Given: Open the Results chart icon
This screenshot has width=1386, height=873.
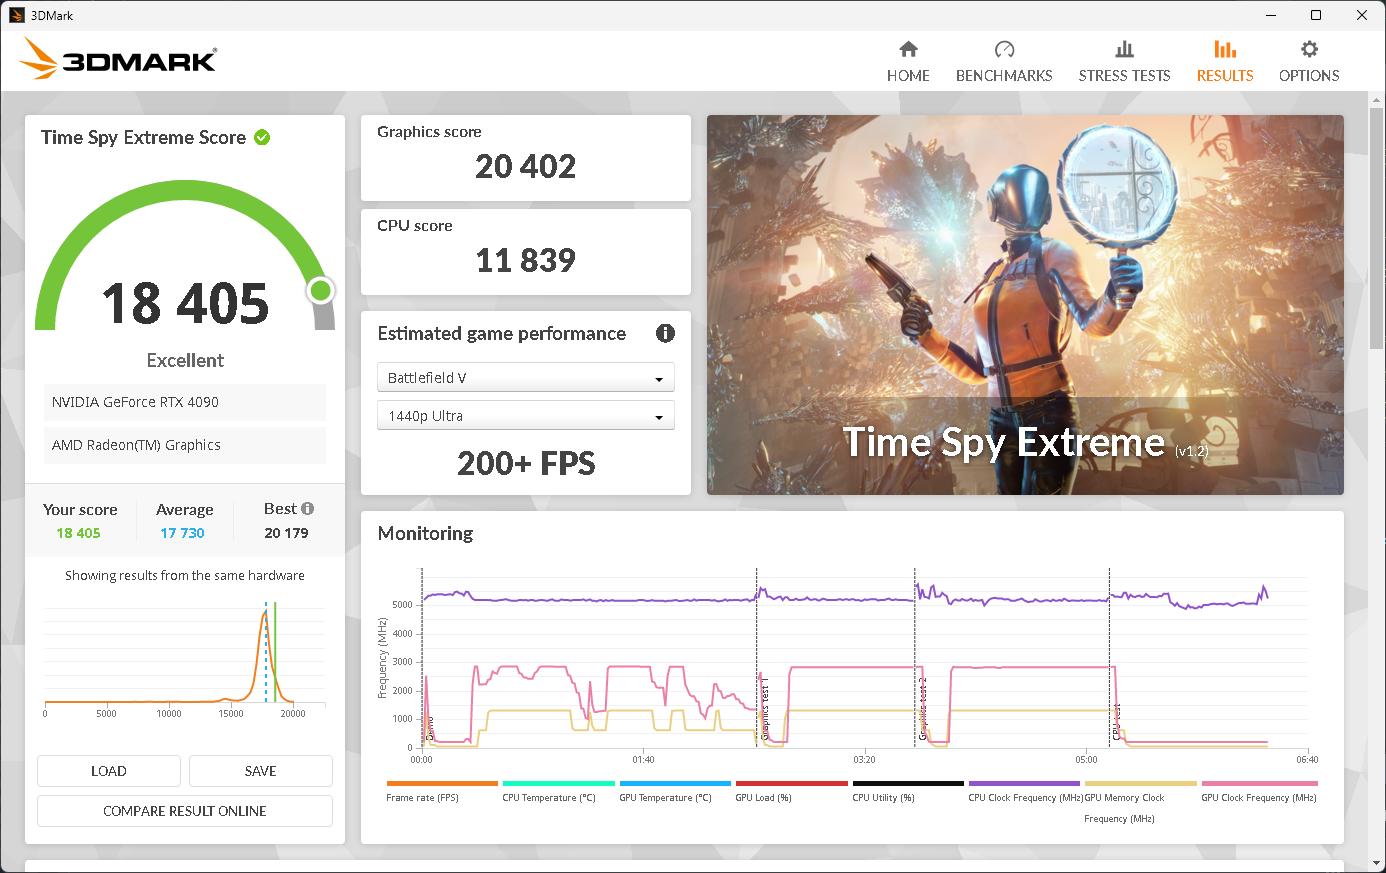Looking at the screenshot, I should 1225,49.
